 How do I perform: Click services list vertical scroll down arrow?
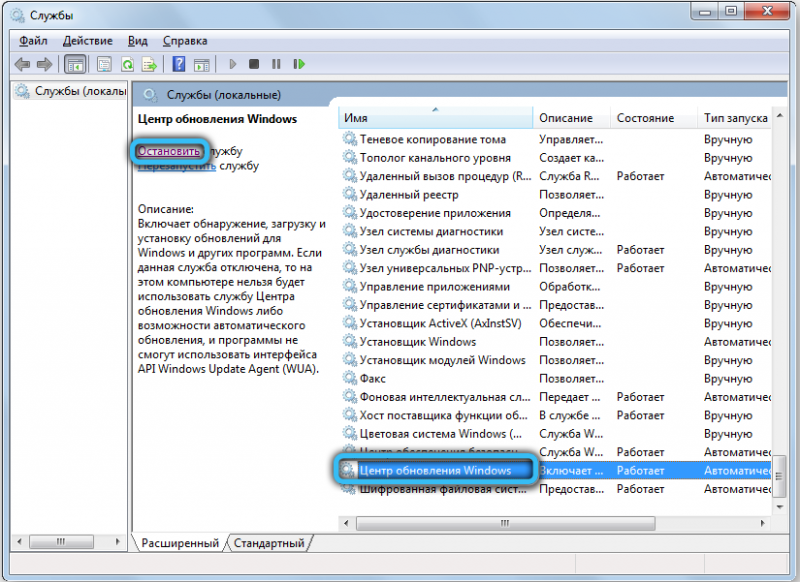pos(780,507)
